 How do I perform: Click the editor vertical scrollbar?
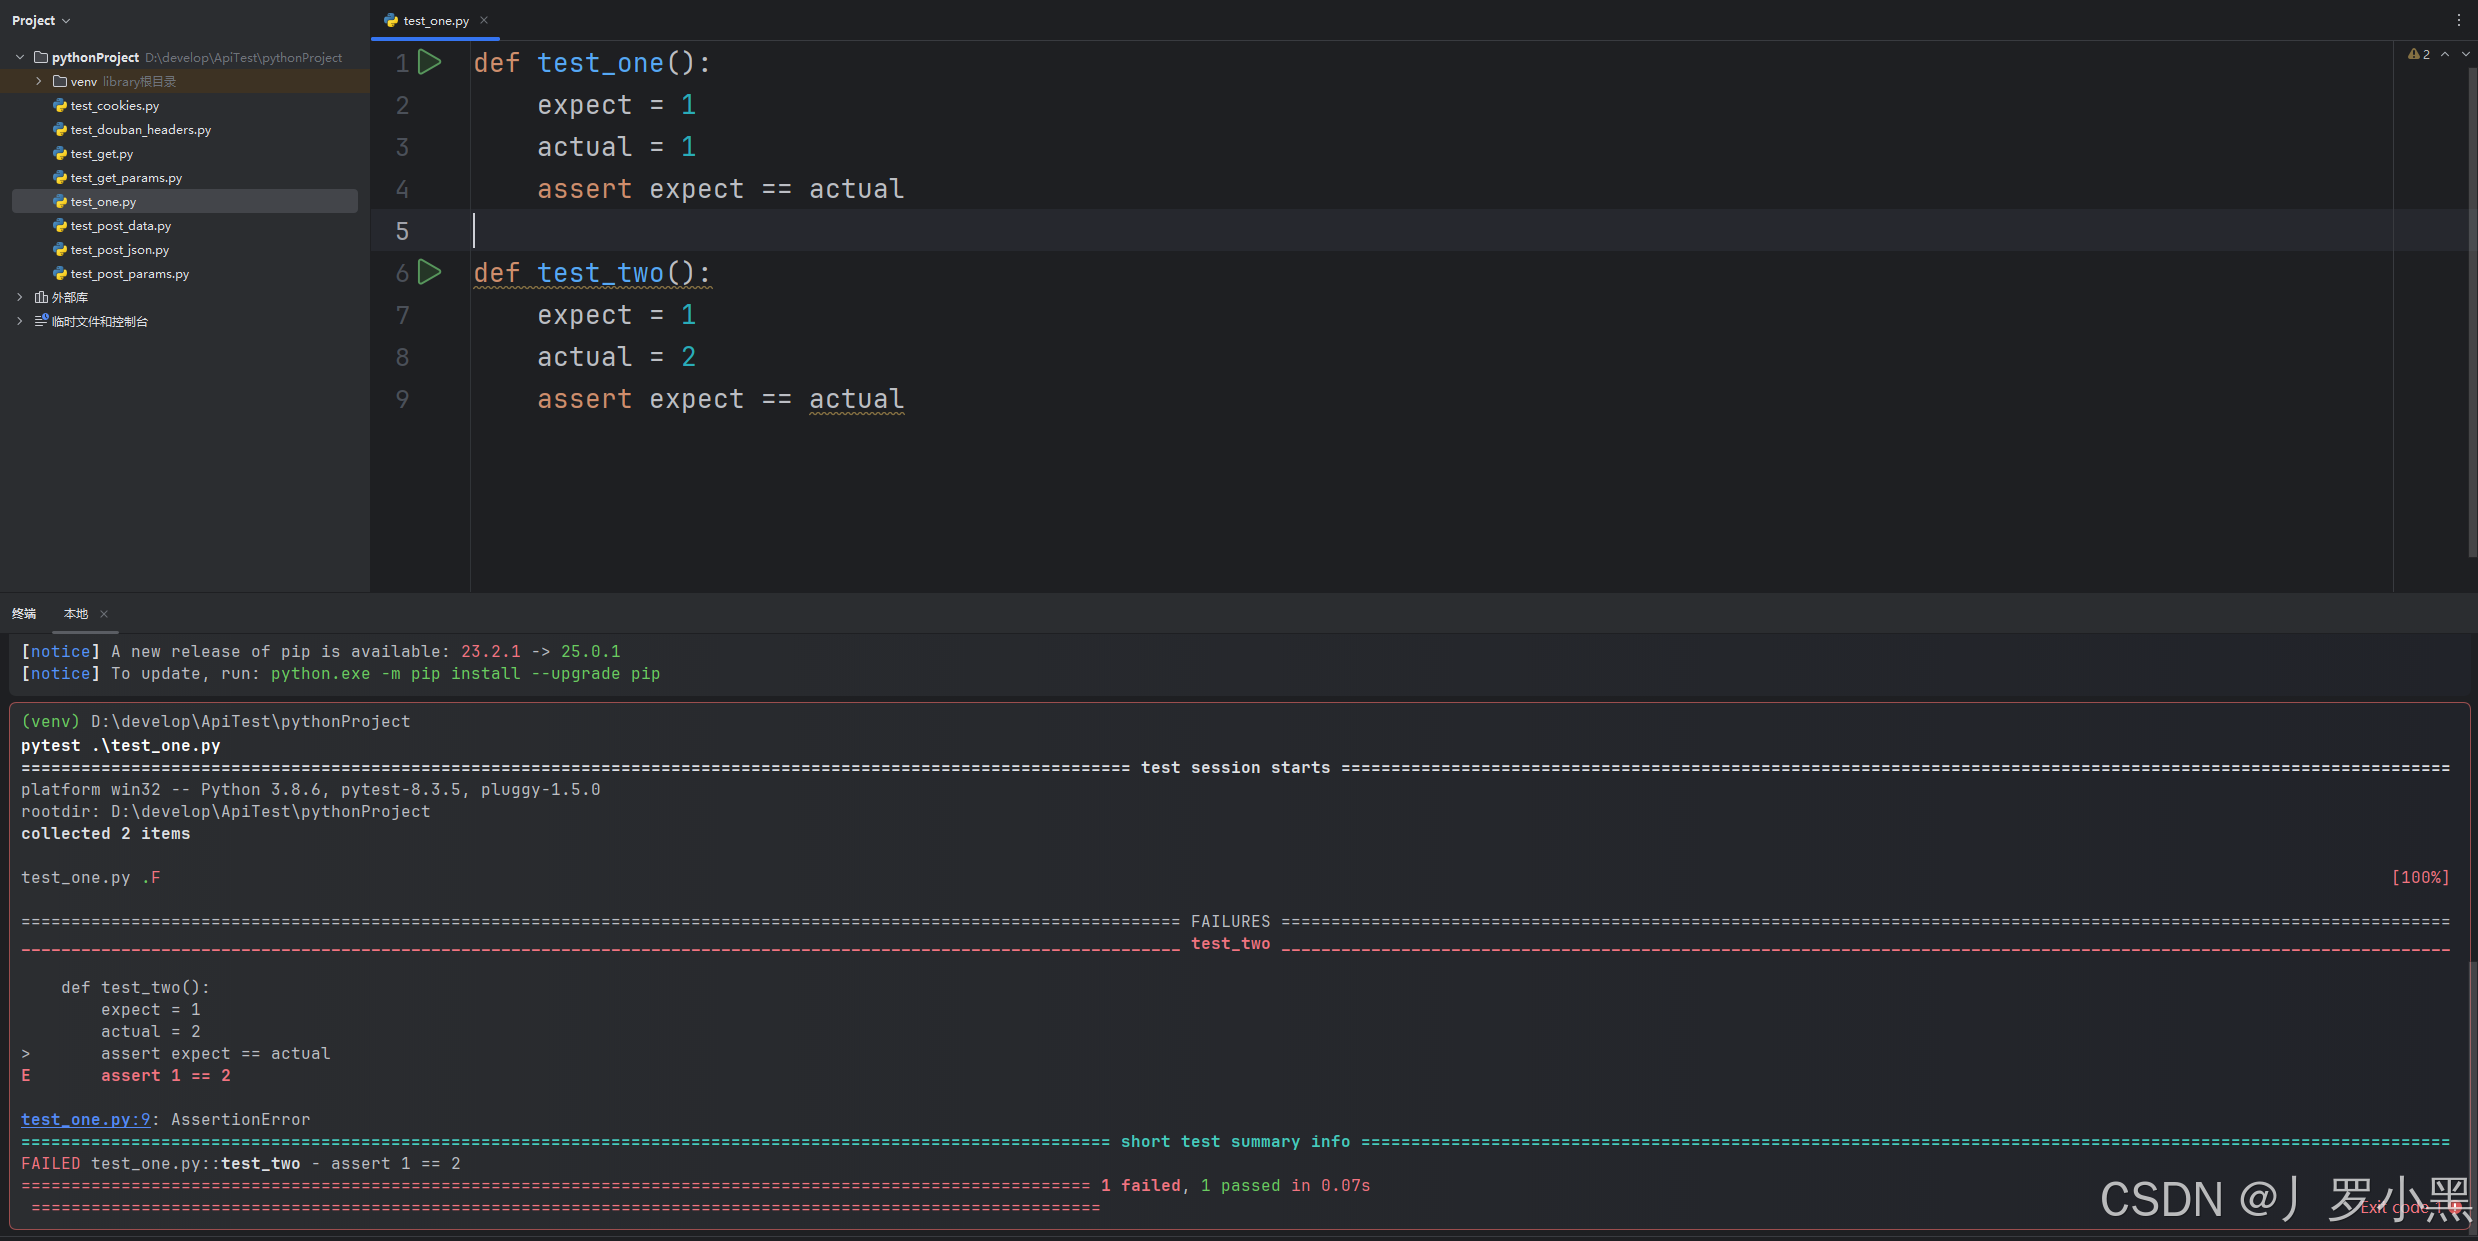click(2472, 310)
